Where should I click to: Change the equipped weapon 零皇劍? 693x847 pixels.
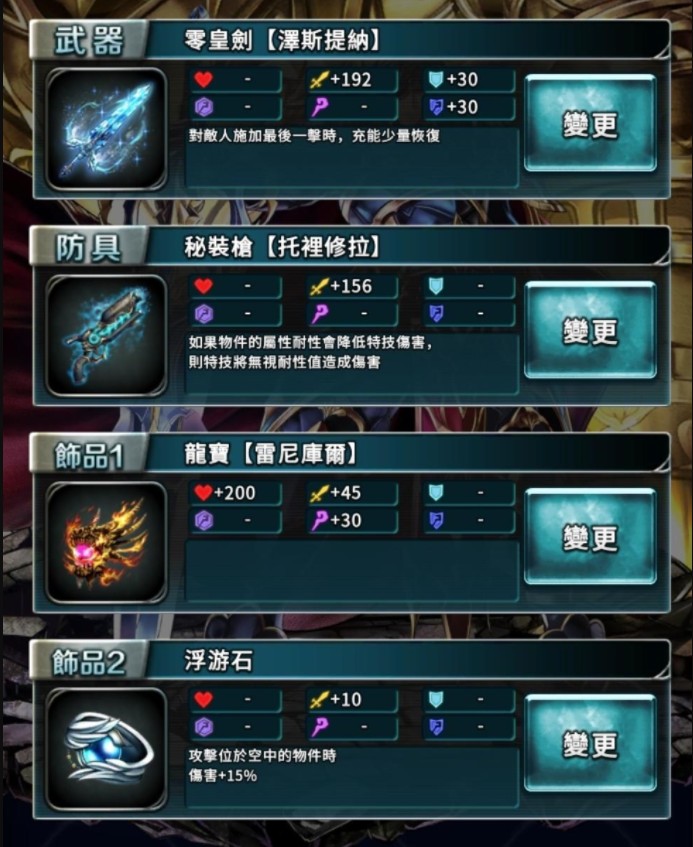click(590, 123)
